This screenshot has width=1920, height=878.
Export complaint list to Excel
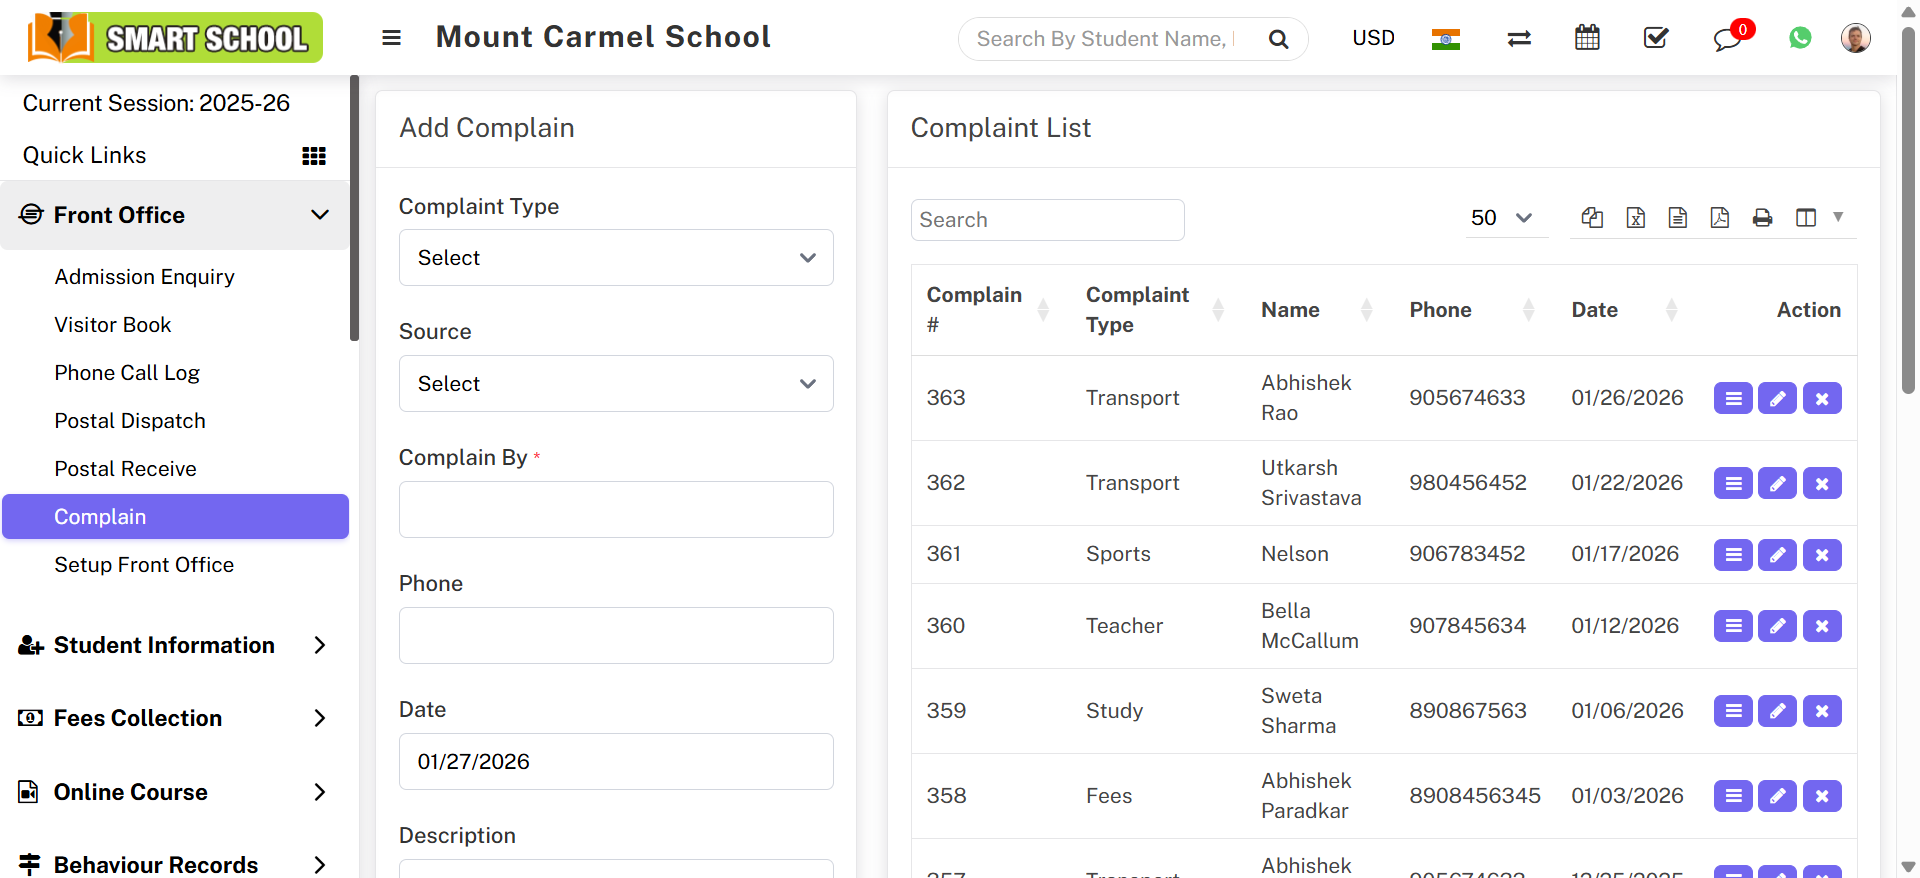1636,218
